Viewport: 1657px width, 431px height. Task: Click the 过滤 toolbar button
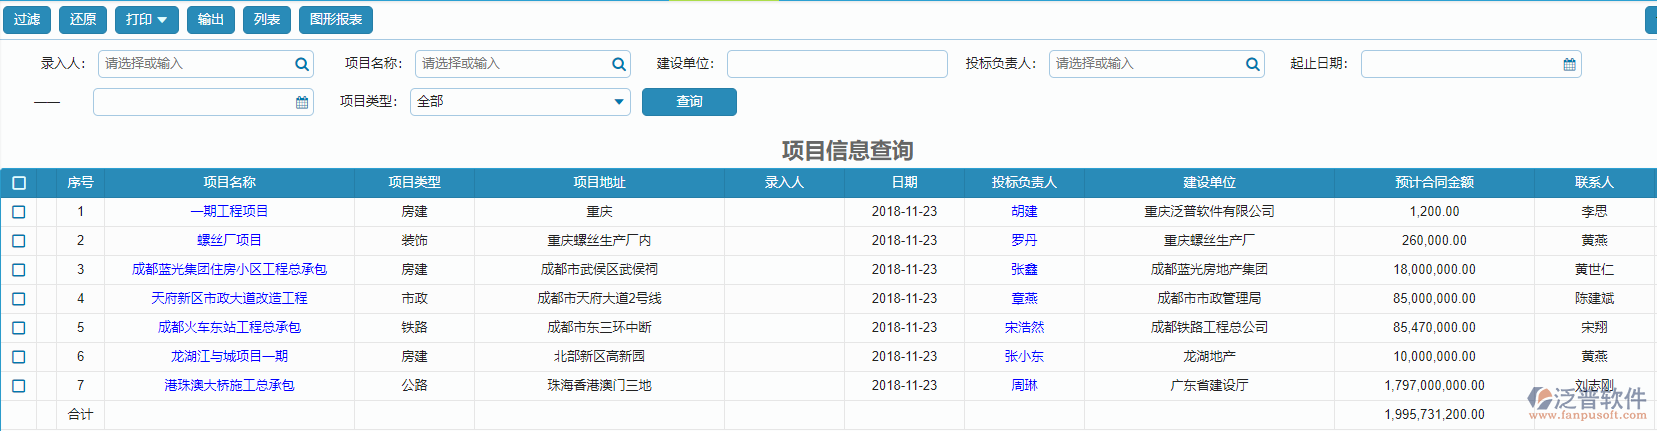coord(27,19)
